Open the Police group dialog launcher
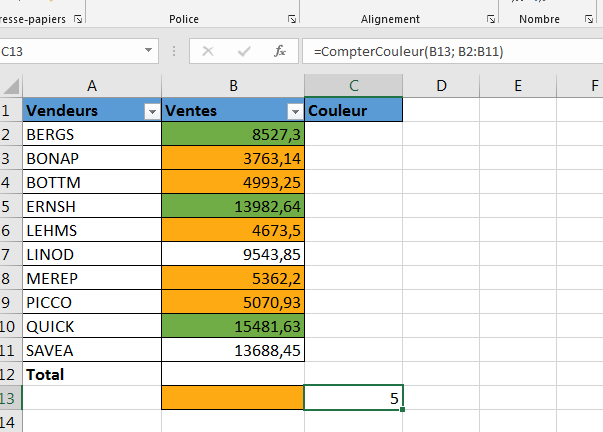603x432 pixels. point(291,19)
